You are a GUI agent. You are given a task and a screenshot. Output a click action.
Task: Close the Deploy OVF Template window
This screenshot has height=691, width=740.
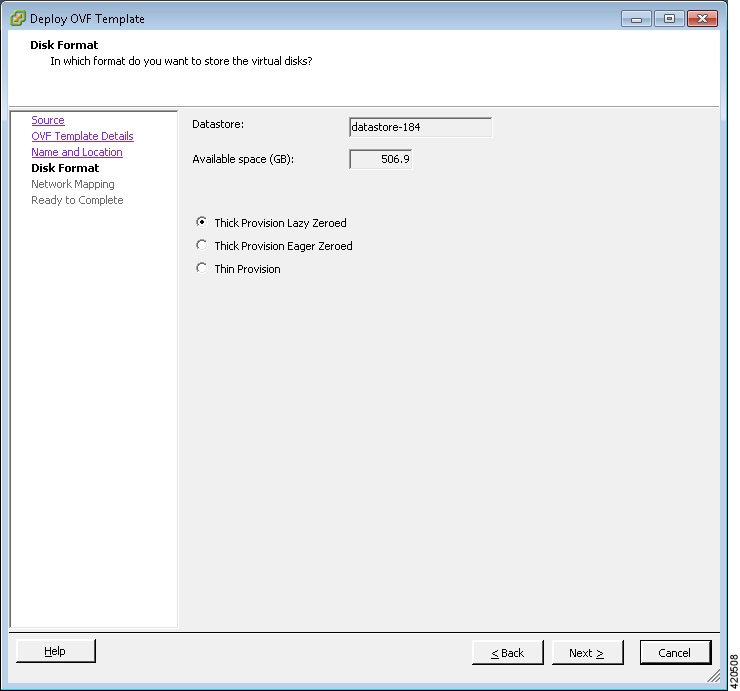pyautogui.click(x=702, y=19)
